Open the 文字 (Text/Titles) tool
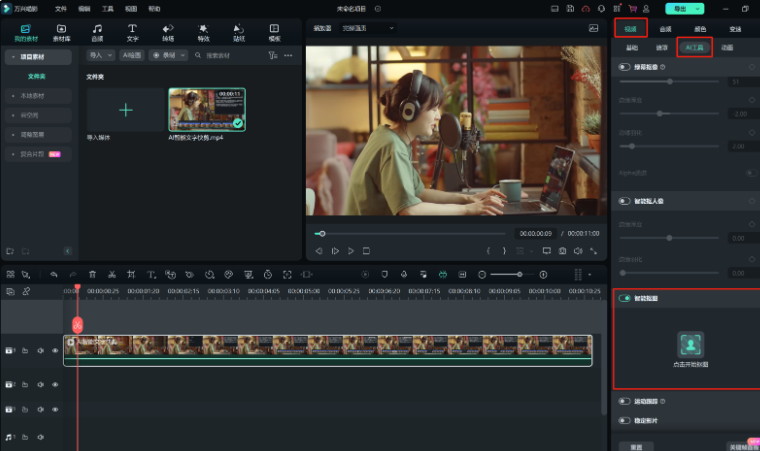This screenshot has height=451, width=760. (x=132, y=32)
